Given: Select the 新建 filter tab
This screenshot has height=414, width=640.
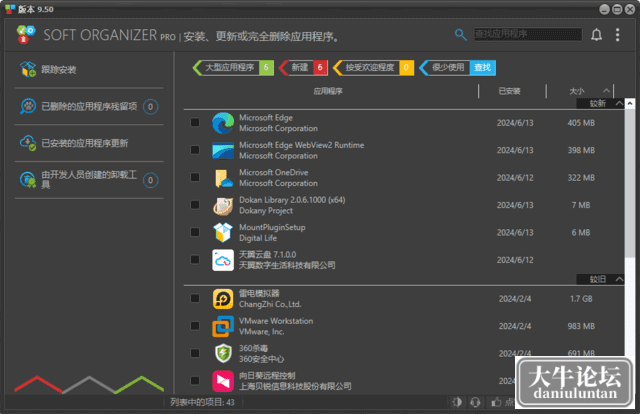Looking at the screenshot, I should pyautogui.click(x=303, y=67).
